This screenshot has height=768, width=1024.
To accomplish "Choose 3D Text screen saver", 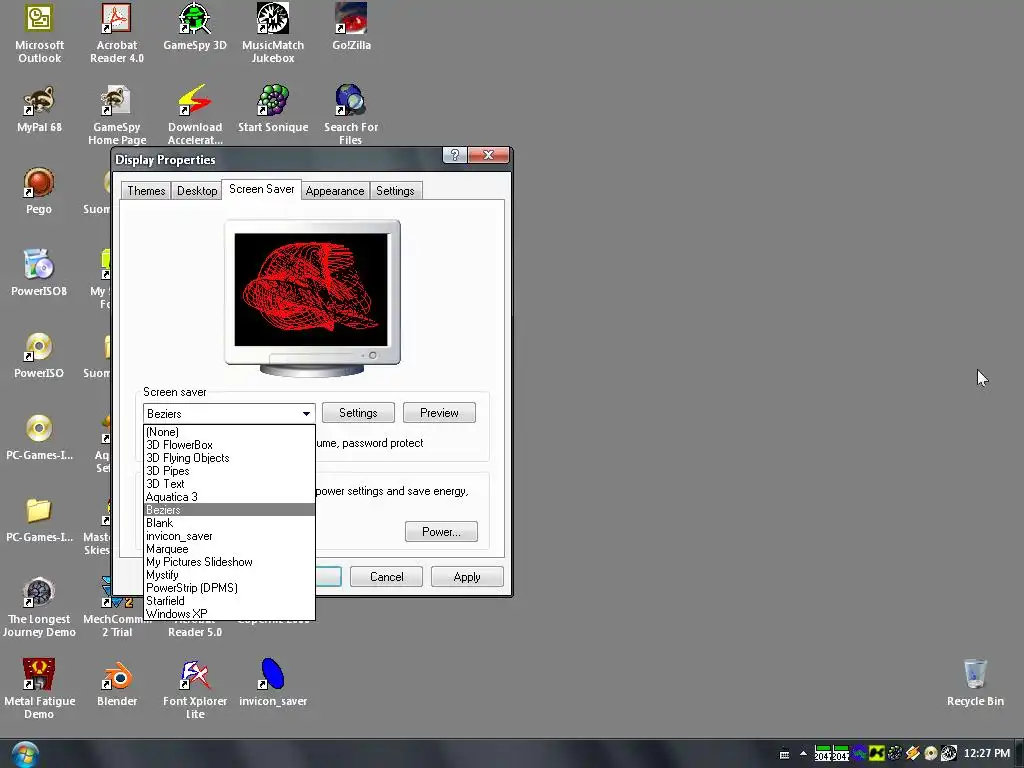I will coord(229,484).
